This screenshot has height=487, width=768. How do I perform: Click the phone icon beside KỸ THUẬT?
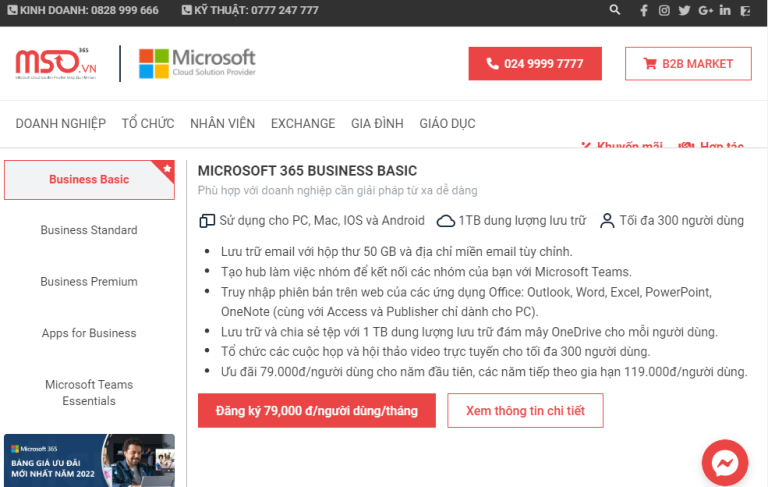tap(187, 10)
